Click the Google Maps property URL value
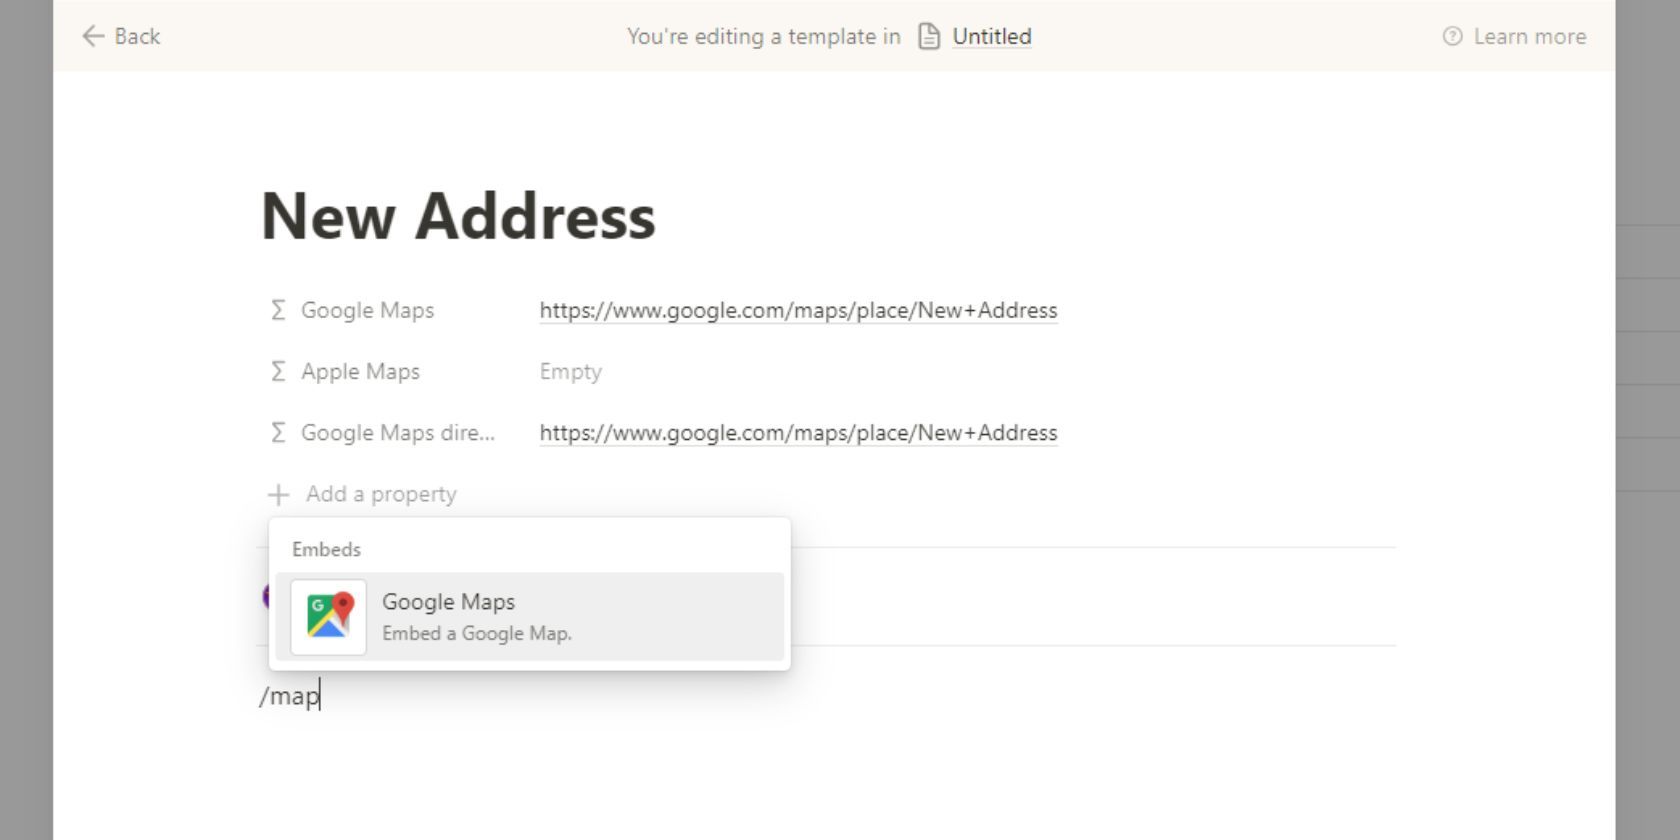The image size is (1680, 840). (798, 310)
